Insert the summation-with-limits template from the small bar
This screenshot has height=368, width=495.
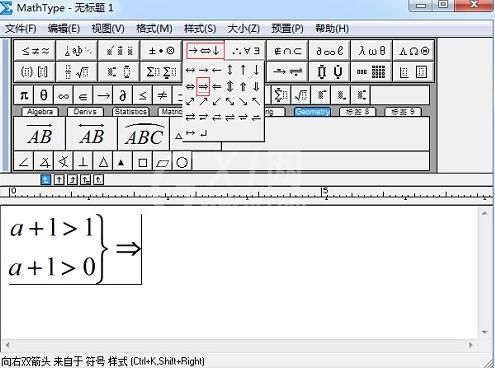[281, 96]
